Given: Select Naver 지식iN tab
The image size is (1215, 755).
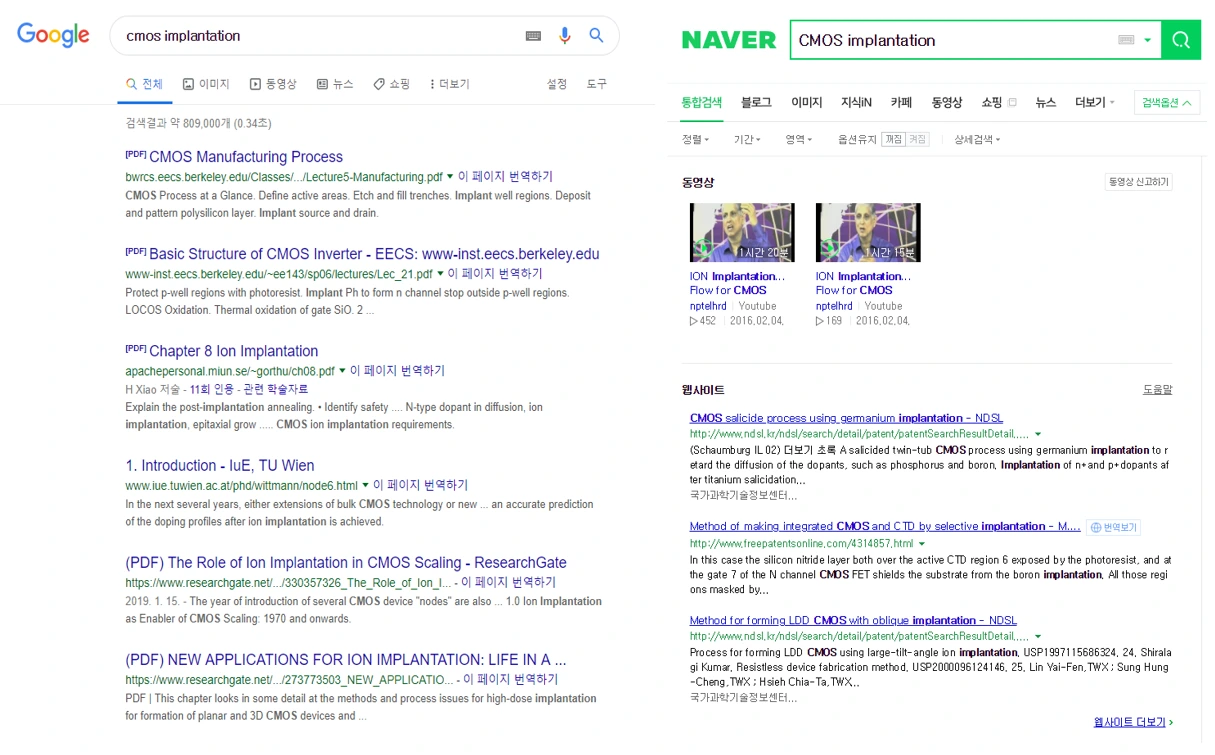Looking at the screenshot, I should tap(856, 102).
